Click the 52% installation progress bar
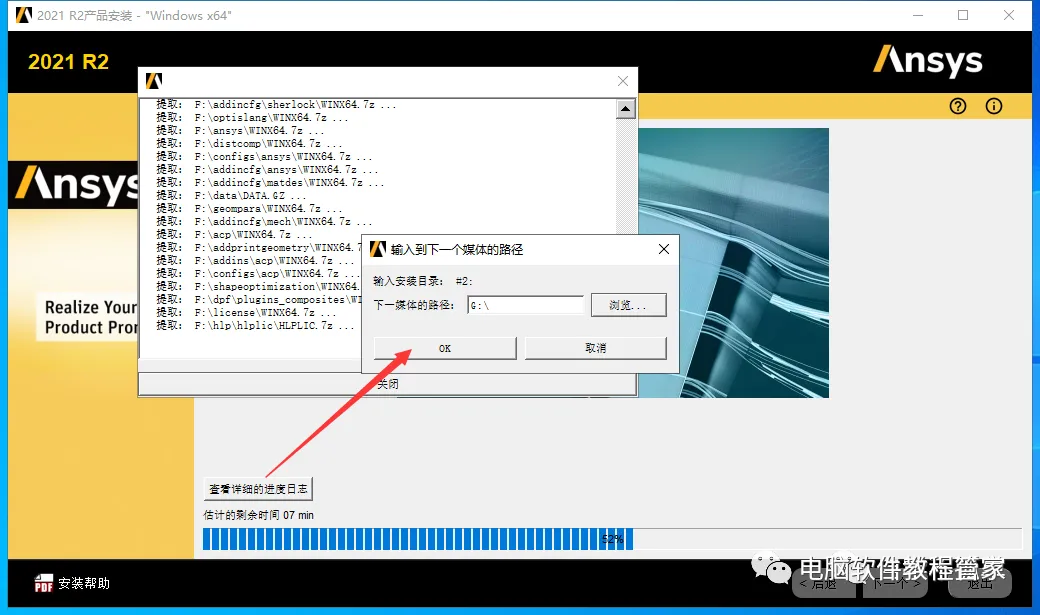1040x615 pixels. 612,539
